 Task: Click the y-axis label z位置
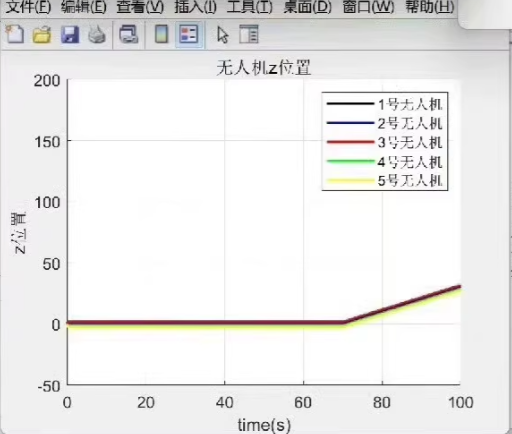point(20,233)
